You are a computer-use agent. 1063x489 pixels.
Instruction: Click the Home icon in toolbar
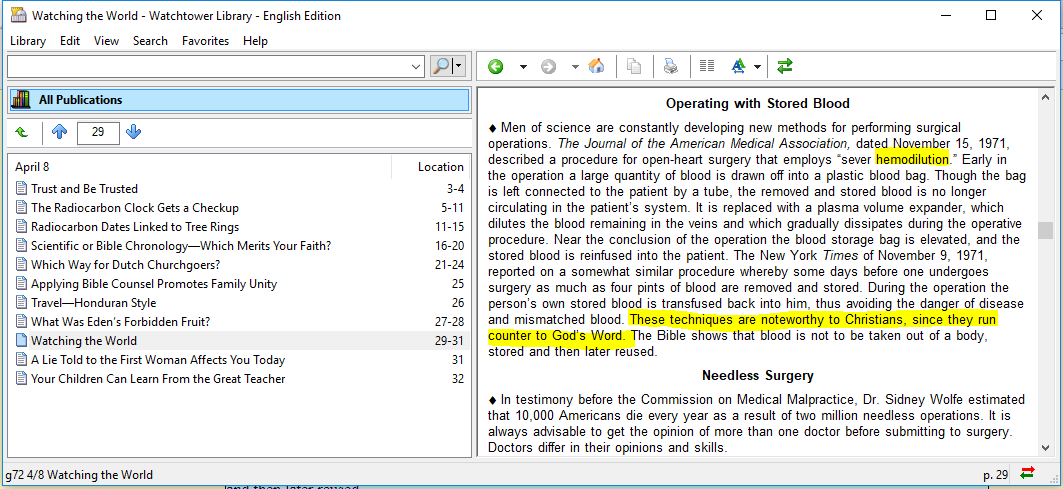596,67
